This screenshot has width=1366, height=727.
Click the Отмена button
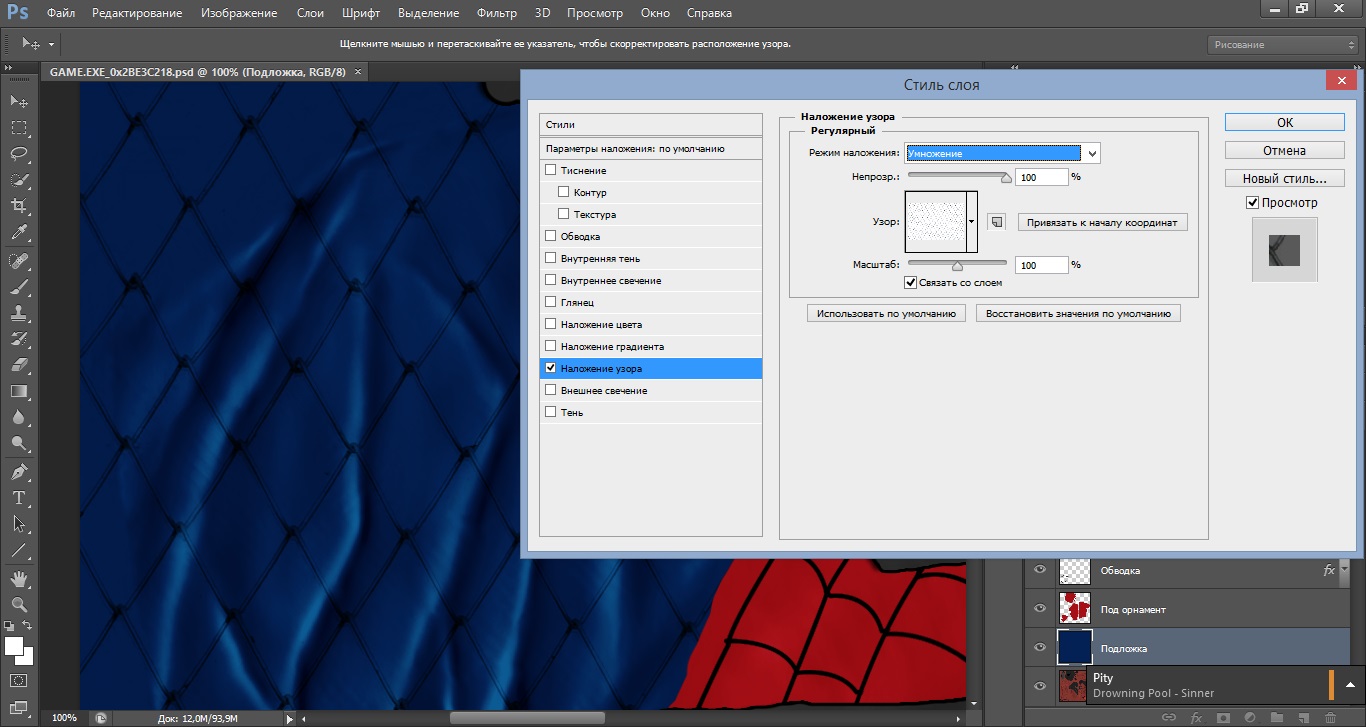[x=1285, y=150]
